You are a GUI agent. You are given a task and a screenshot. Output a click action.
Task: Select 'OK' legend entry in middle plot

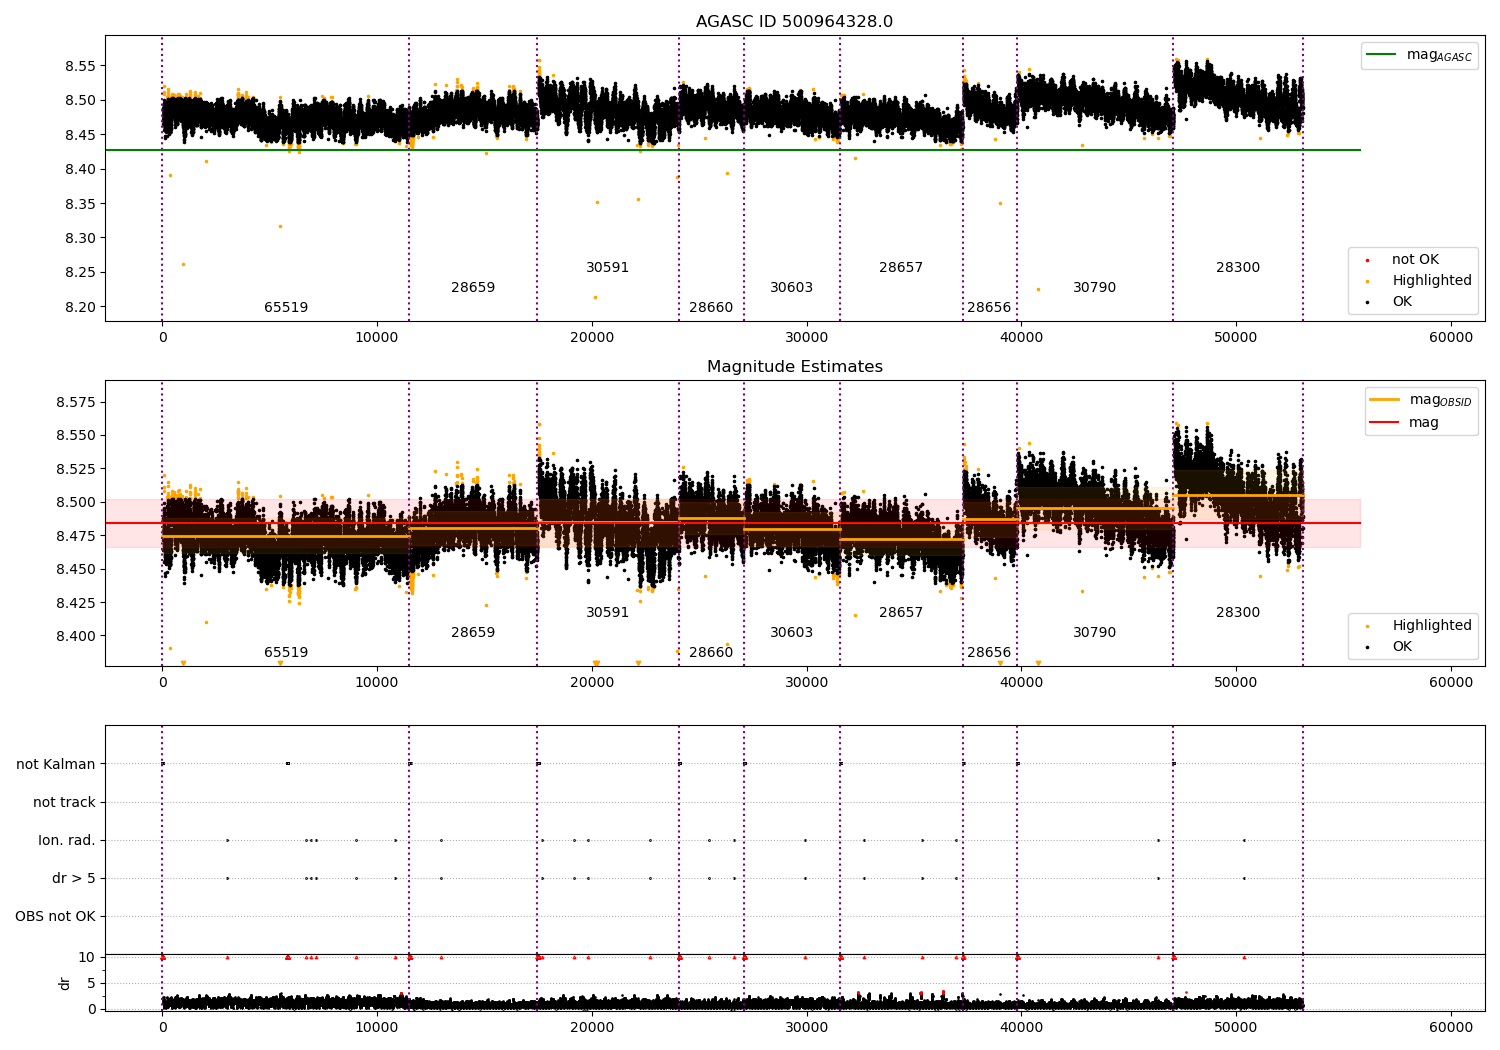(1402, 647)
